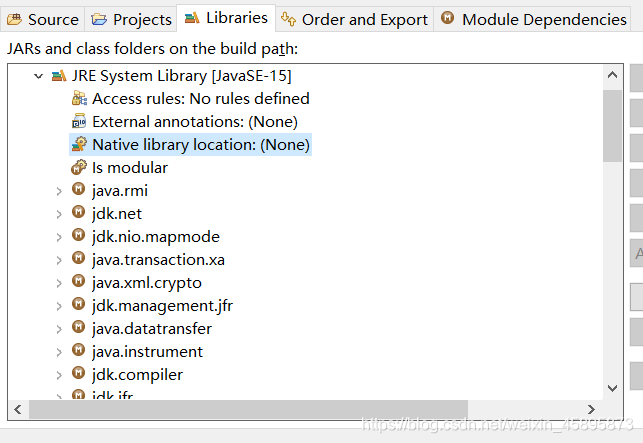This screenshot has height=443, width=643.
Task: Select JRE System Library [JavaSE-15]
Action: click(181, 76)
